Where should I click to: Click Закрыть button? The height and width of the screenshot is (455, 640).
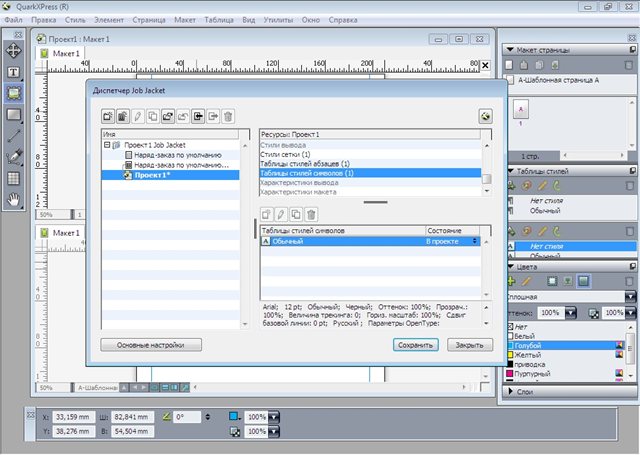tap(470, 345)
